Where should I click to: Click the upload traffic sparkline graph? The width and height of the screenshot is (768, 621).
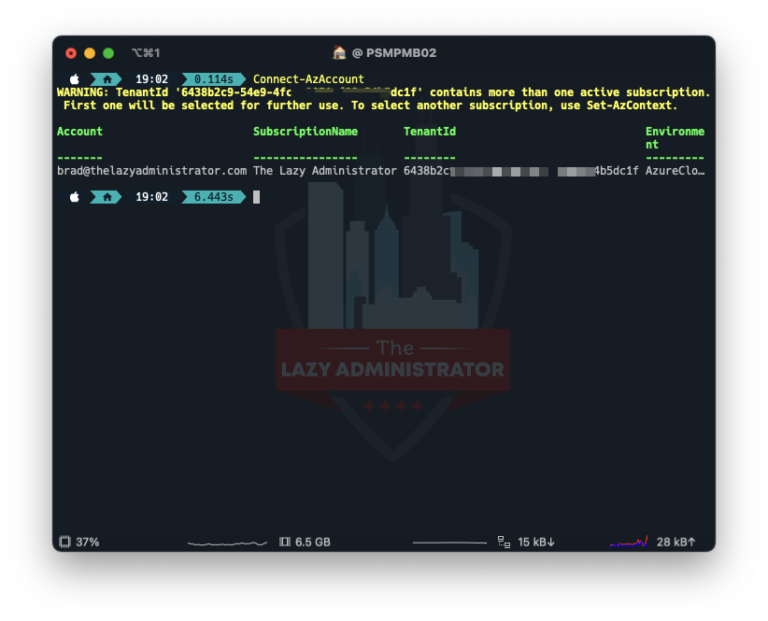click(629, 542)
